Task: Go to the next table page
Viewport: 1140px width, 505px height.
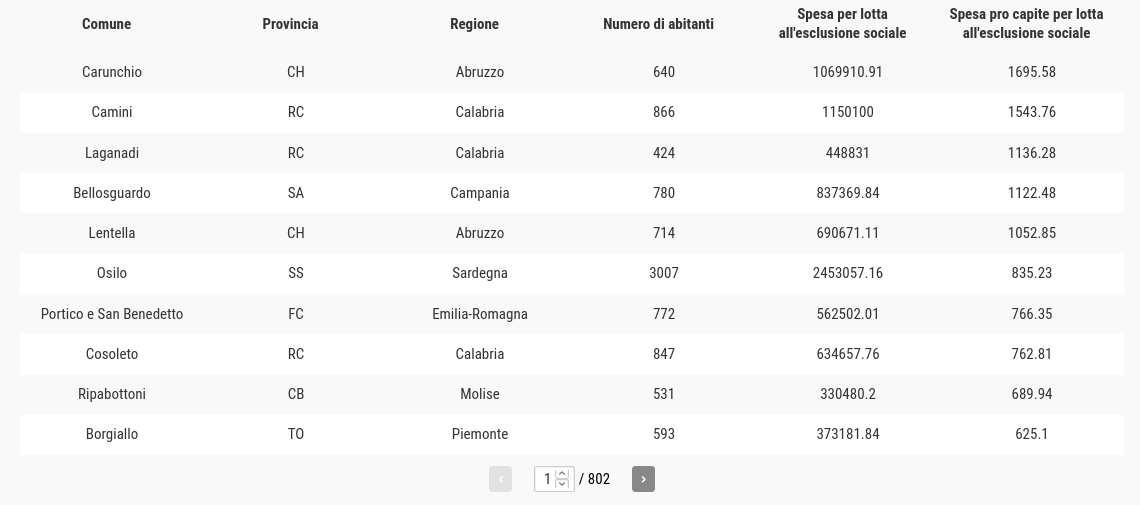Action: pos(643,479)
